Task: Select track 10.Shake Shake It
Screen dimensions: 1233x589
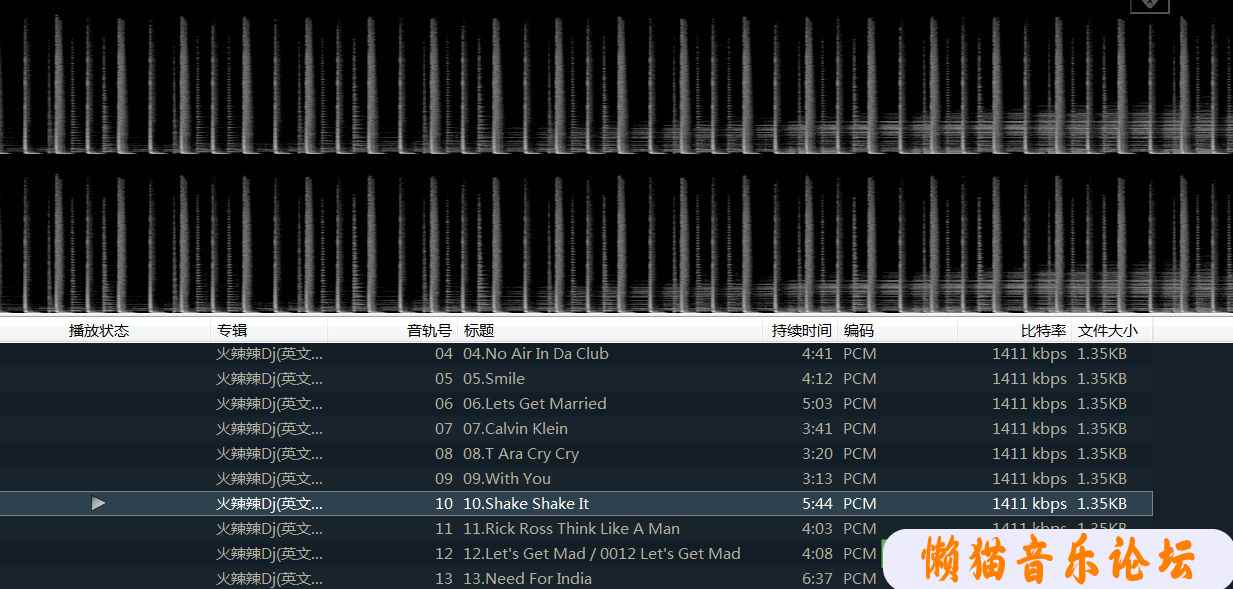Action: pos(526,503)
